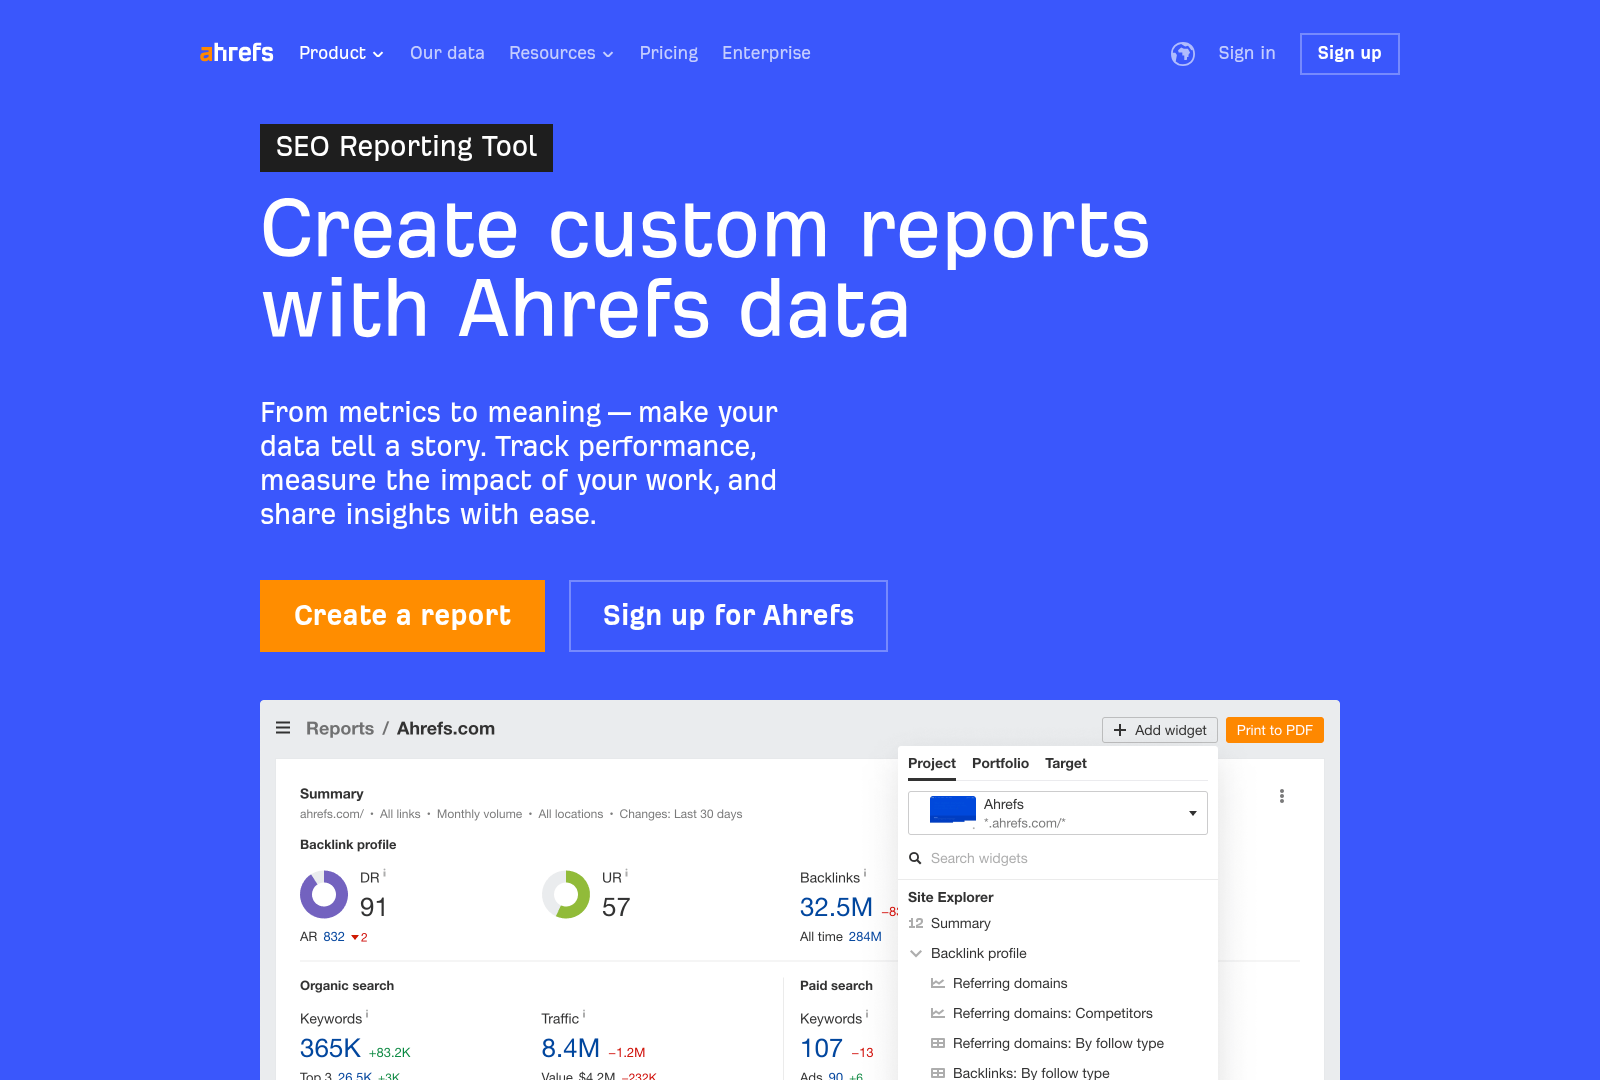This screenshot has height=1080, width=1600.
Task: Click the Ahrefs.com breadcrumb title
Action: pos(446,728)
